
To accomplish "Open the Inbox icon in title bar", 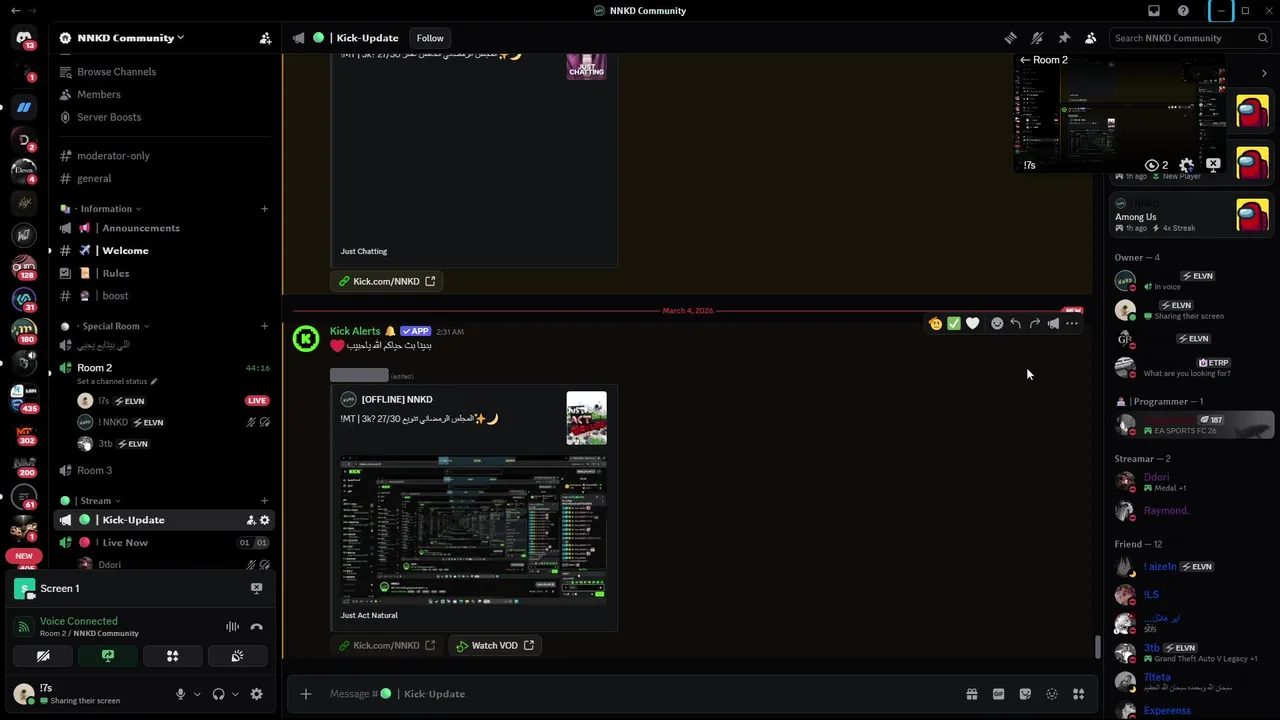I will [x=1154, y=10].
